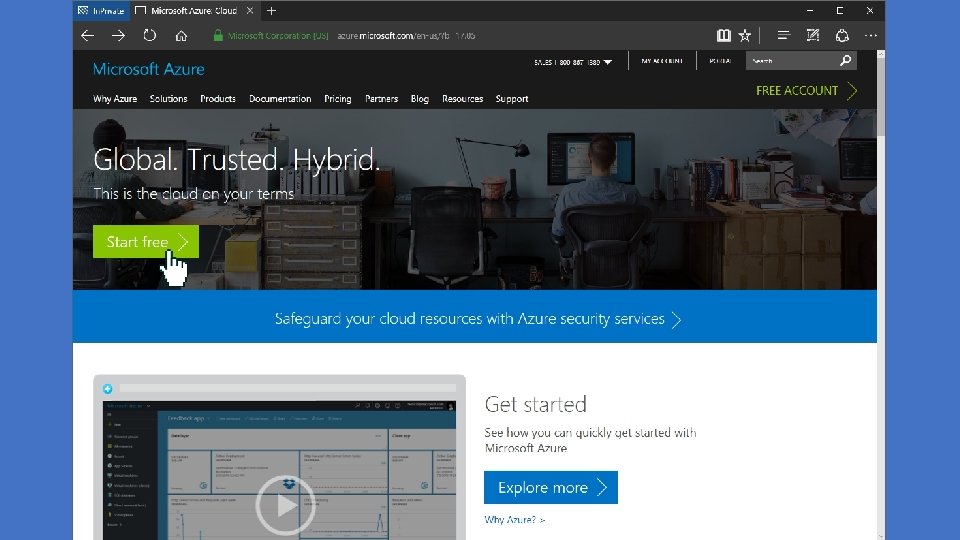The height and width of the screenshot is (540, 960).
Task: Click the Free Account link
Action: pyautogui.click(x=806, y=91)
